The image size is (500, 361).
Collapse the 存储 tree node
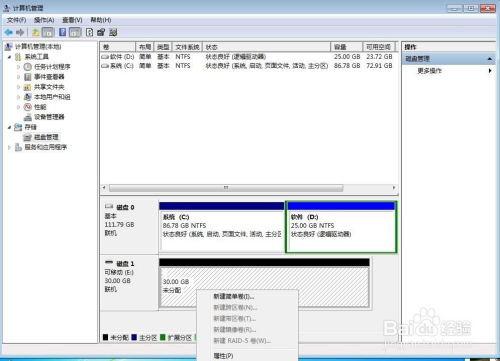pos(10,127)
